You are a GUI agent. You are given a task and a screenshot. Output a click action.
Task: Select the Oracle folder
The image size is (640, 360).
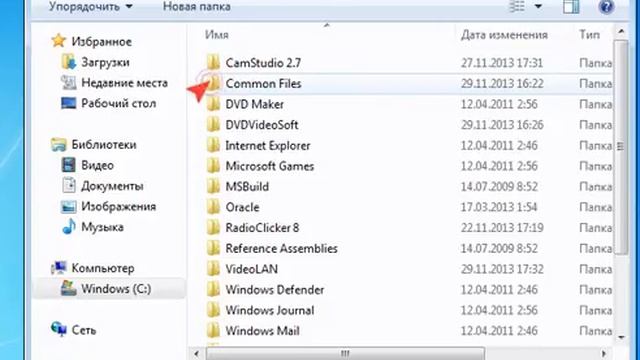click(x=242, y=207)
